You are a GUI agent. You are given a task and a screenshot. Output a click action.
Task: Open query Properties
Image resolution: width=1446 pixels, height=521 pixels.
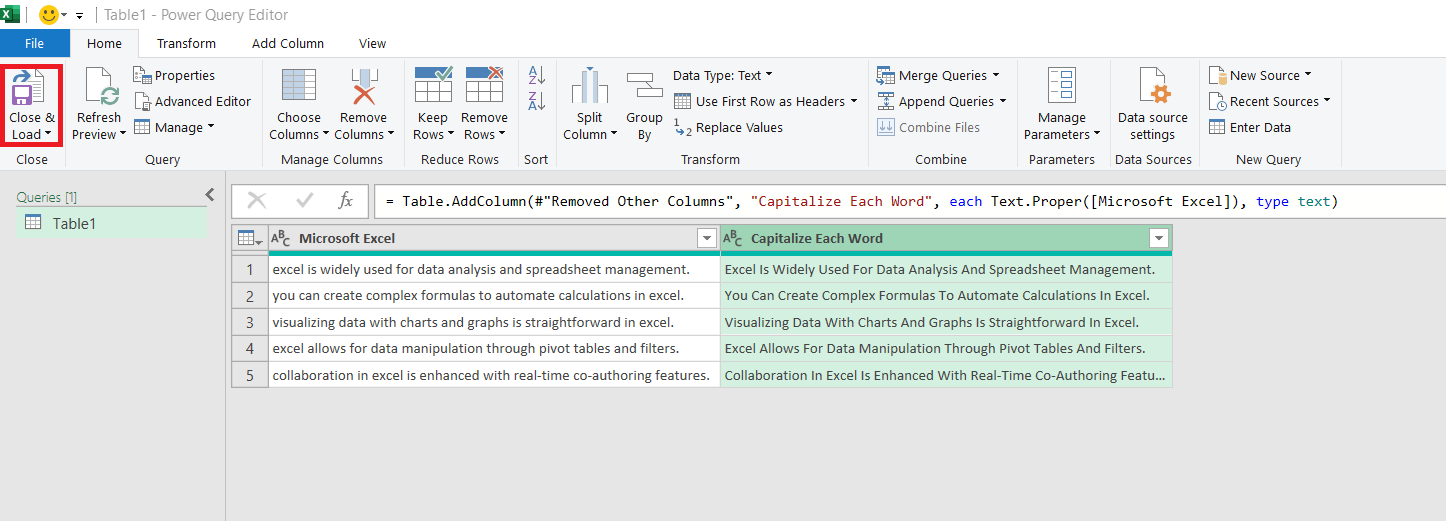(174, 75)
